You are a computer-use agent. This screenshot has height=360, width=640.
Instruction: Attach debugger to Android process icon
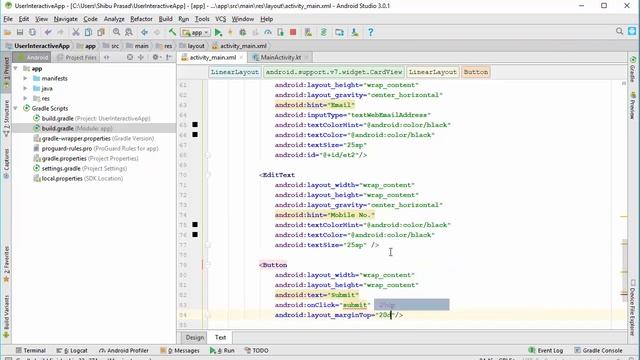280,32
